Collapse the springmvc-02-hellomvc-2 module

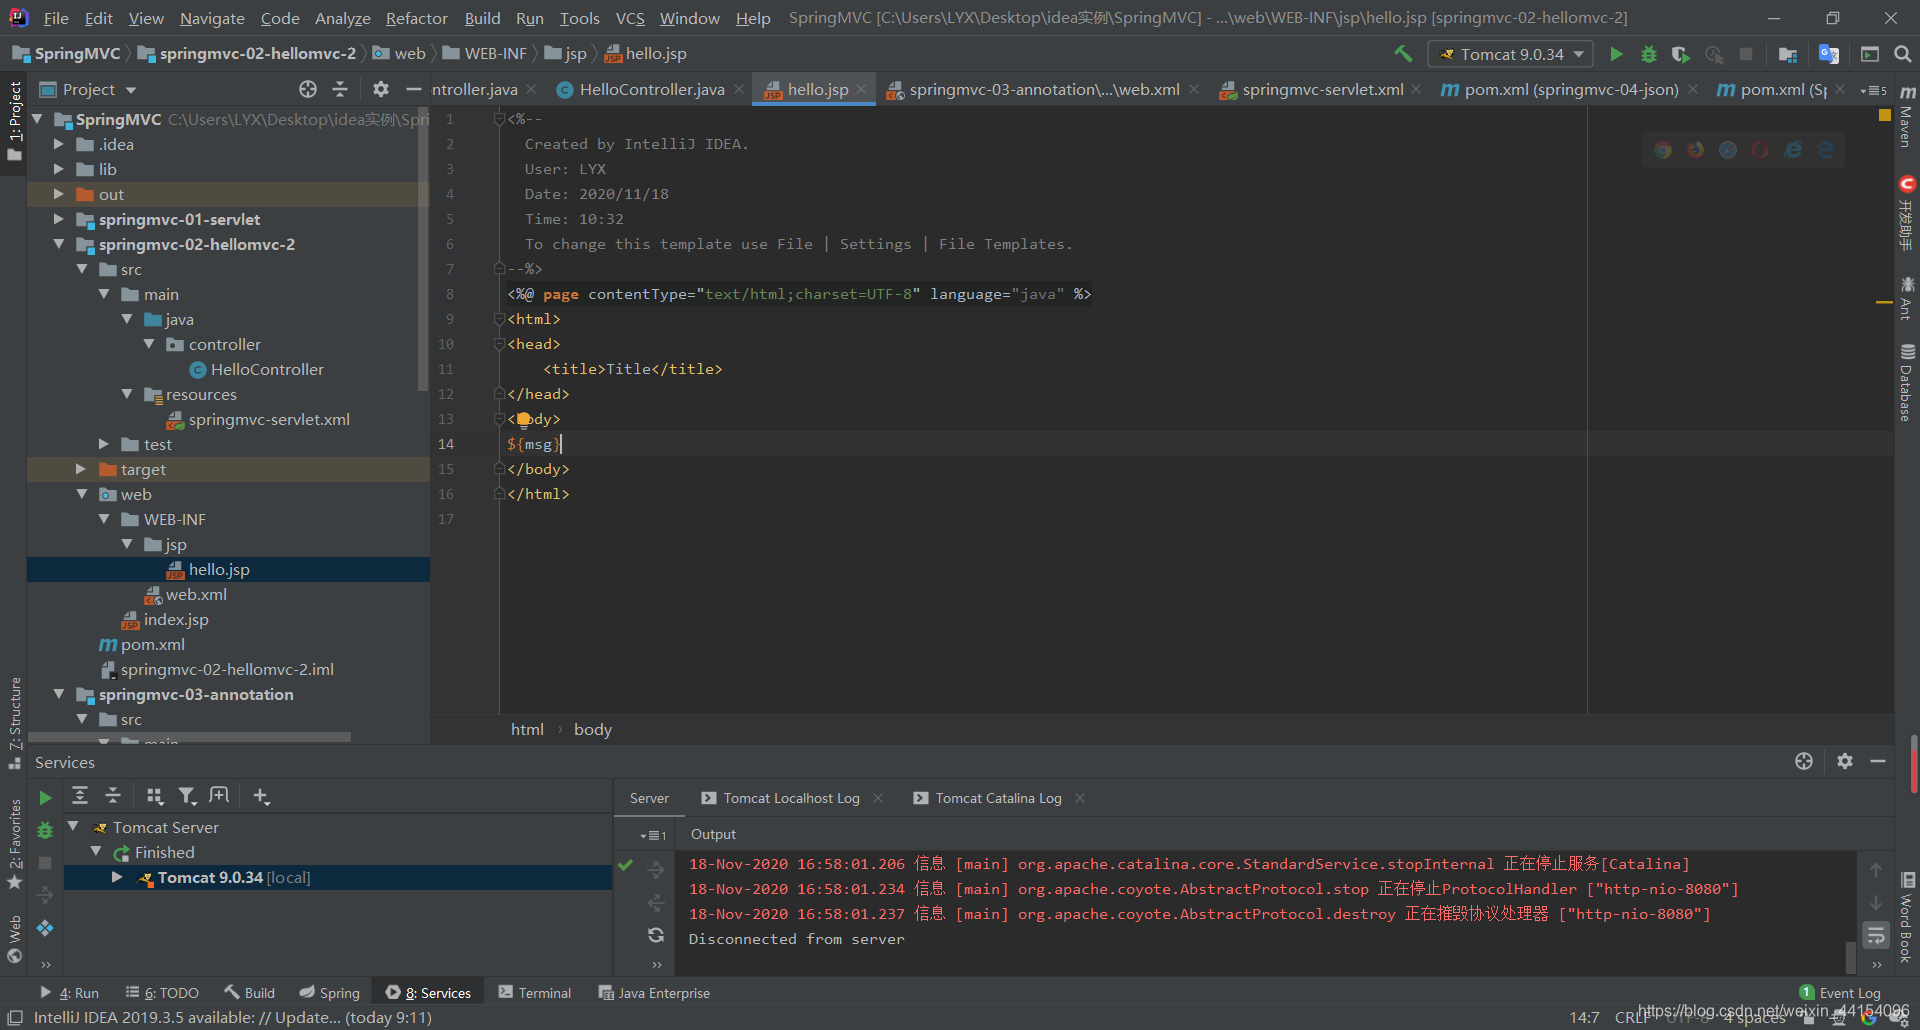[59, 244]
